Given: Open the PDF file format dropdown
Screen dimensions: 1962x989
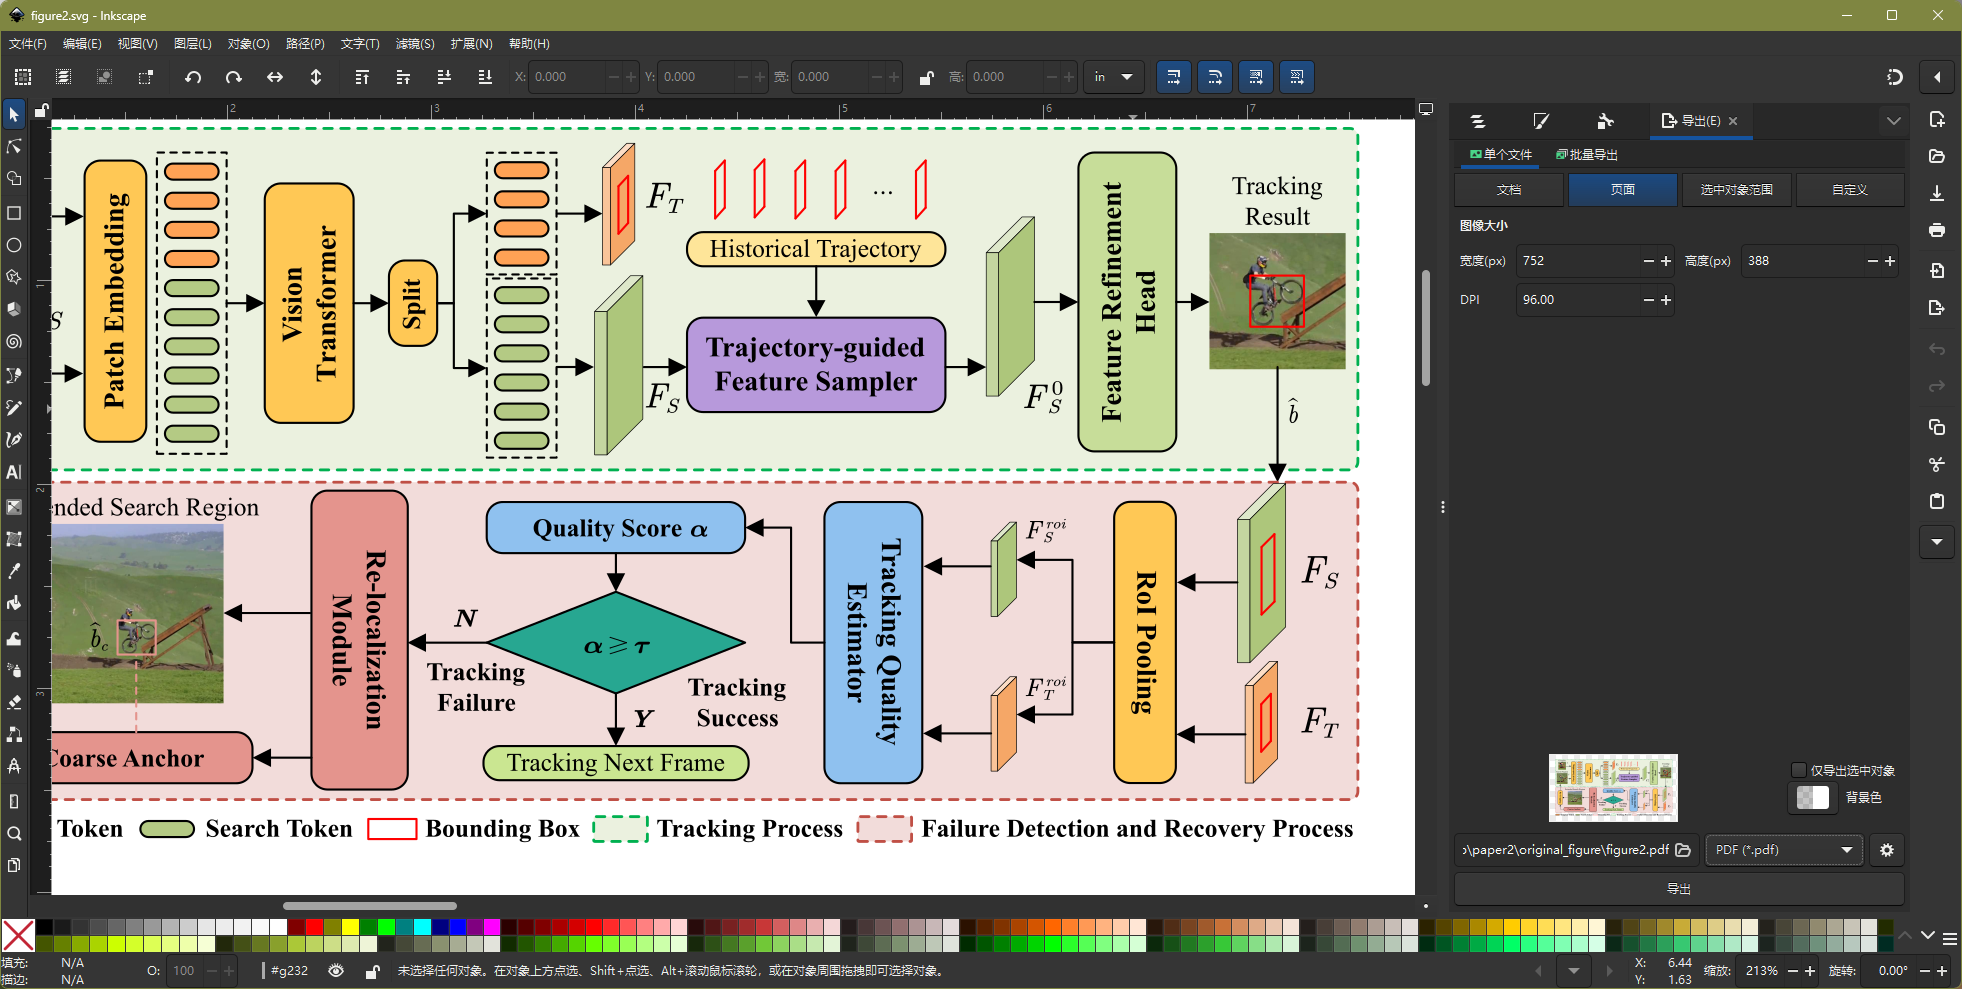Looking at the screenshot, I should click(x=1784, y=850).
